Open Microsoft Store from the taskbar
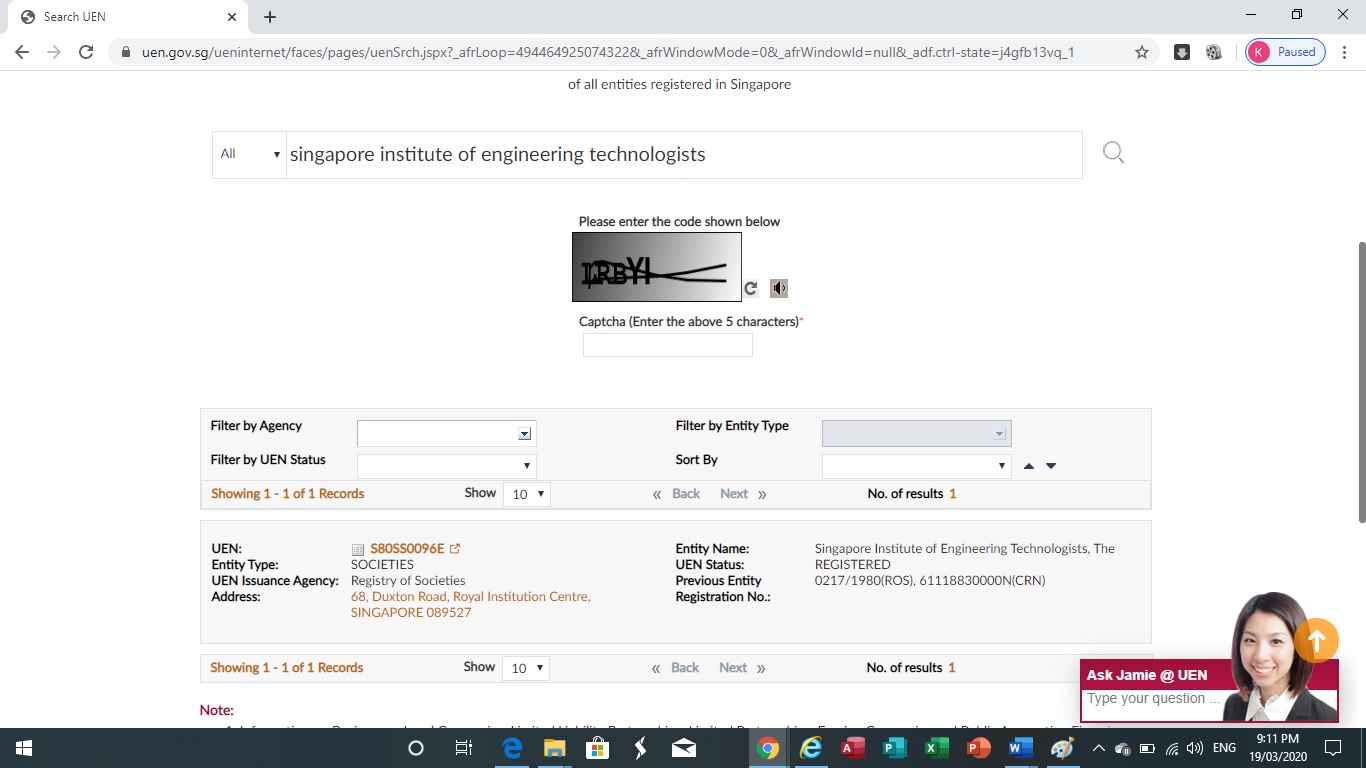Viewport: 1366px width, 768px height. point(597,748)
